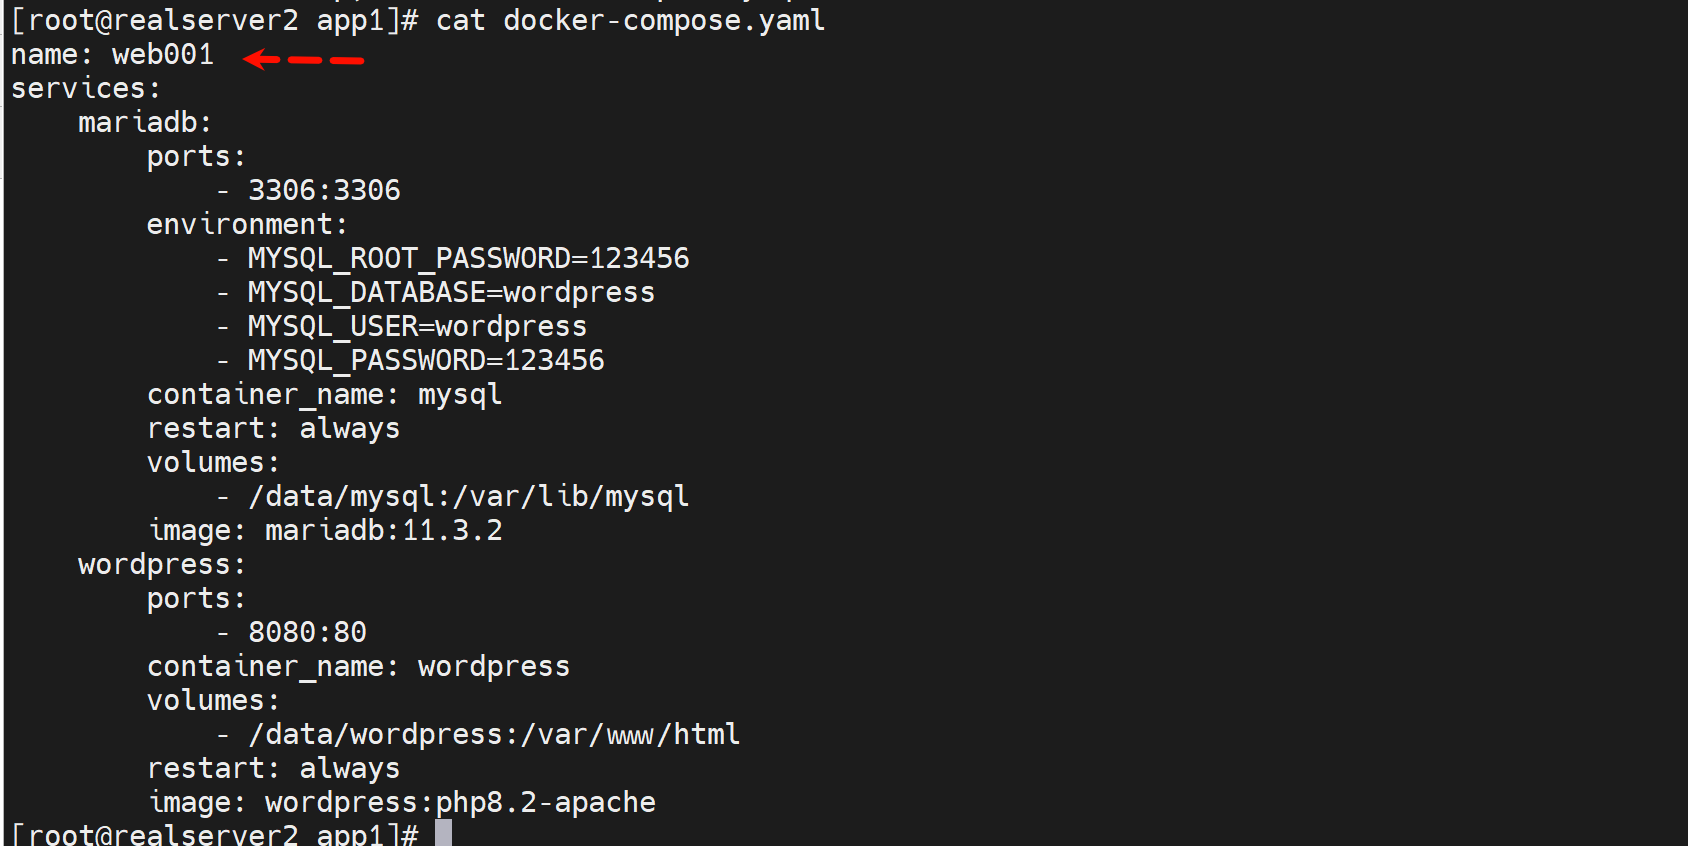Click the 'container_name: mysql' line
Viewport: 1688px width, 846px height.
coord(324,395)
